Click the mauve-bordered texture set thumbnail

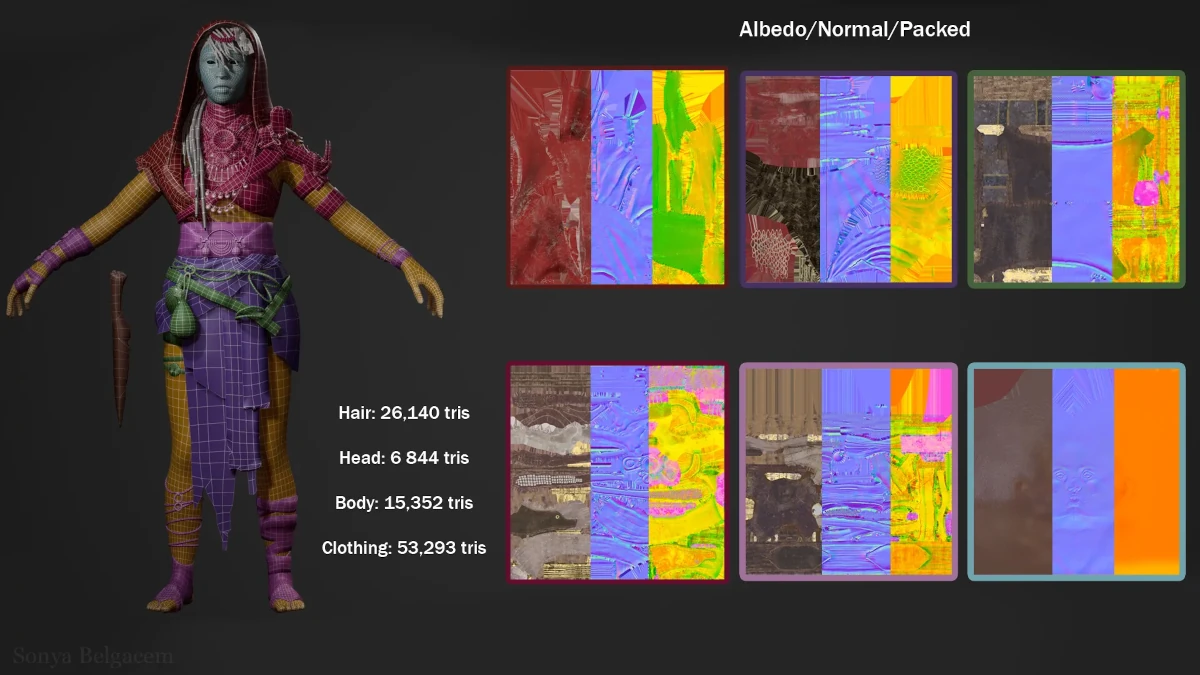[848, 471]
